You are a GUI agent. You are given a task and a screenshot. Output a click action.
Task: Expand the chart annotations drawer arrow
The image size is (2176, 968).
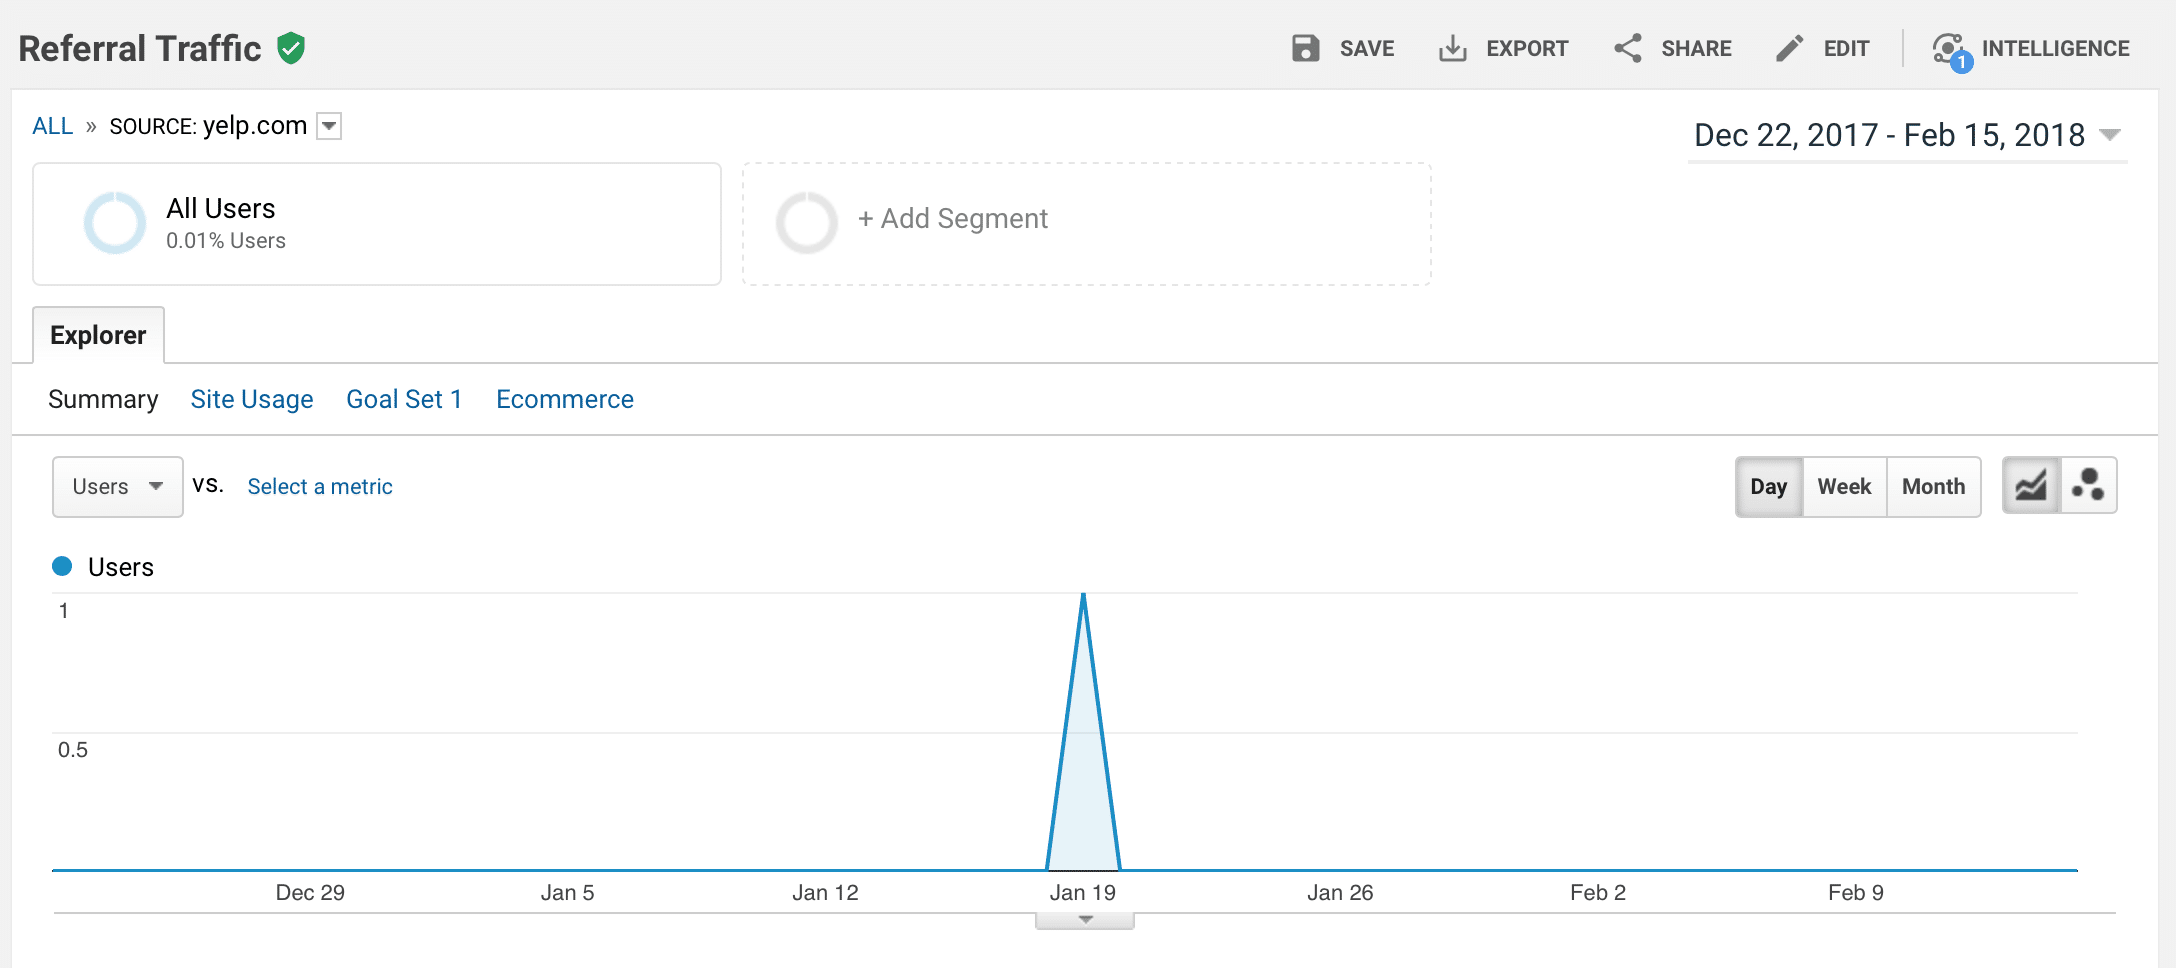(x=1085, y=920)
